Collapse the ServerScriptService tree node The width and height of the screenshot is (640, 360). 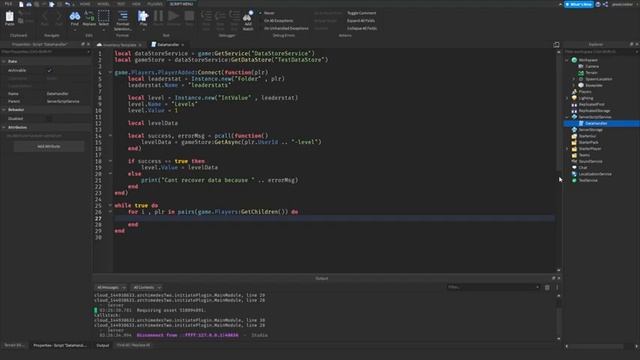(x=567, y=117)
